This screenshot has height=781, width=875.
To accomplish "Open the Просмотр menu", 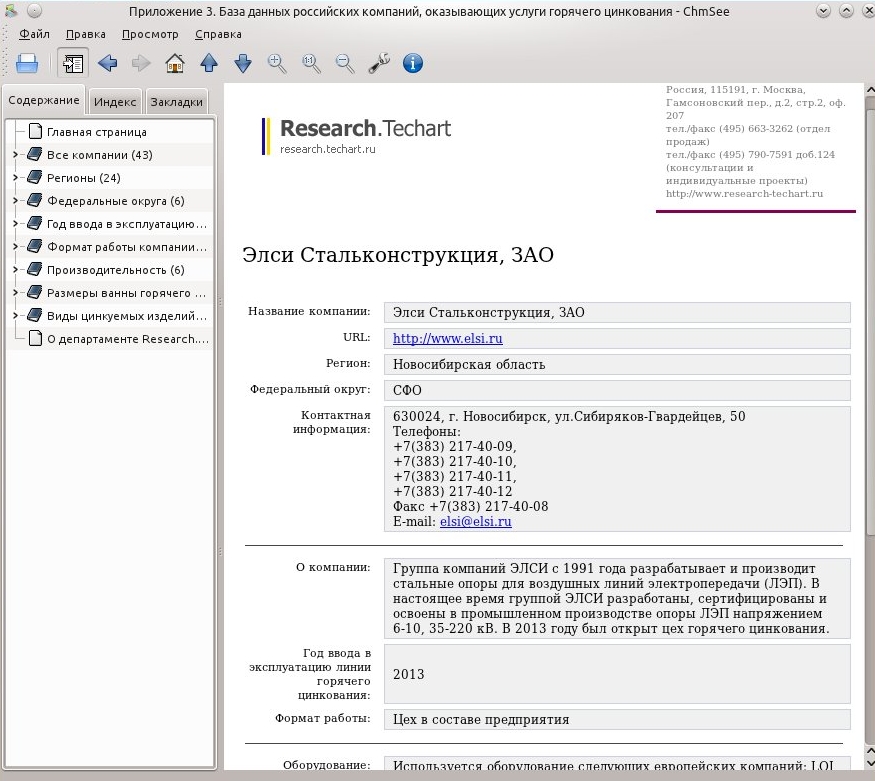I will [150, 34].
